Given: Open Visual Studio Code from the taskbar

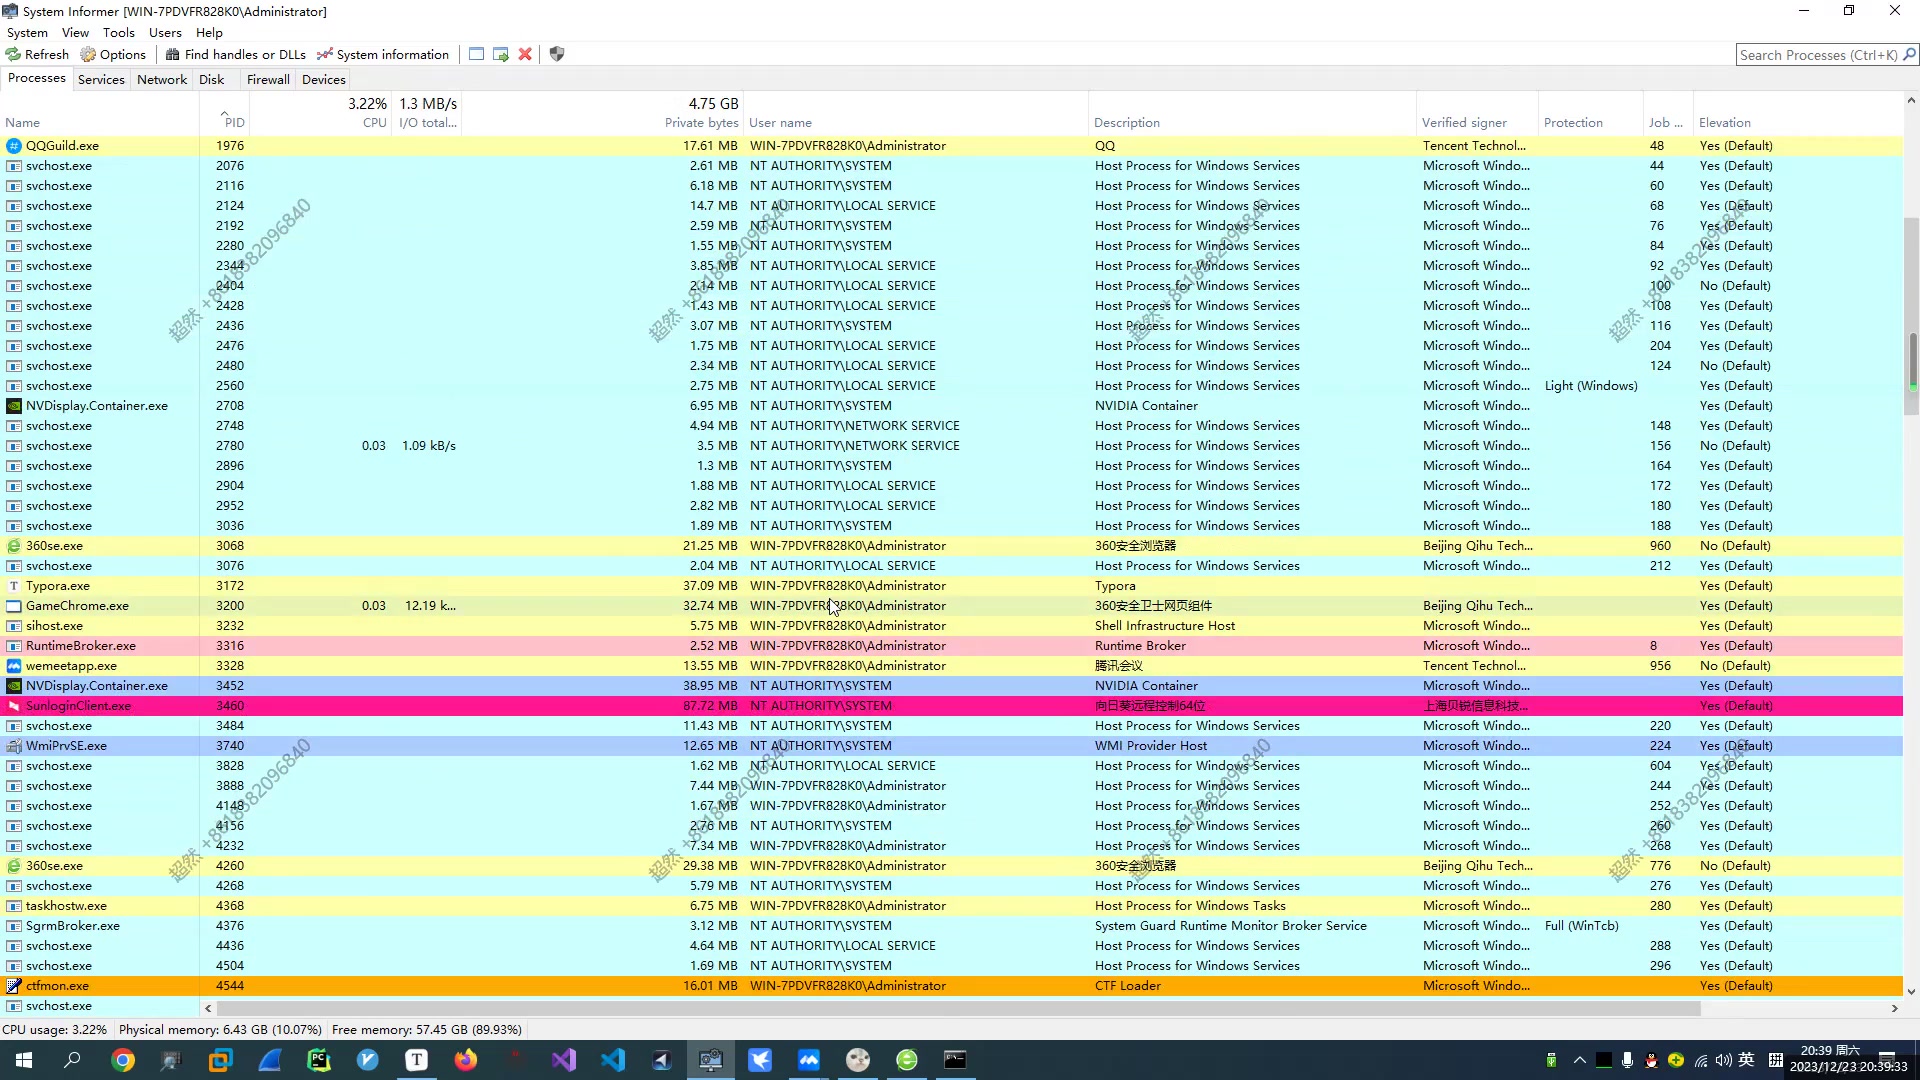Looking at the screenshot, I should pyautogui.click(x=613, y=1060).
